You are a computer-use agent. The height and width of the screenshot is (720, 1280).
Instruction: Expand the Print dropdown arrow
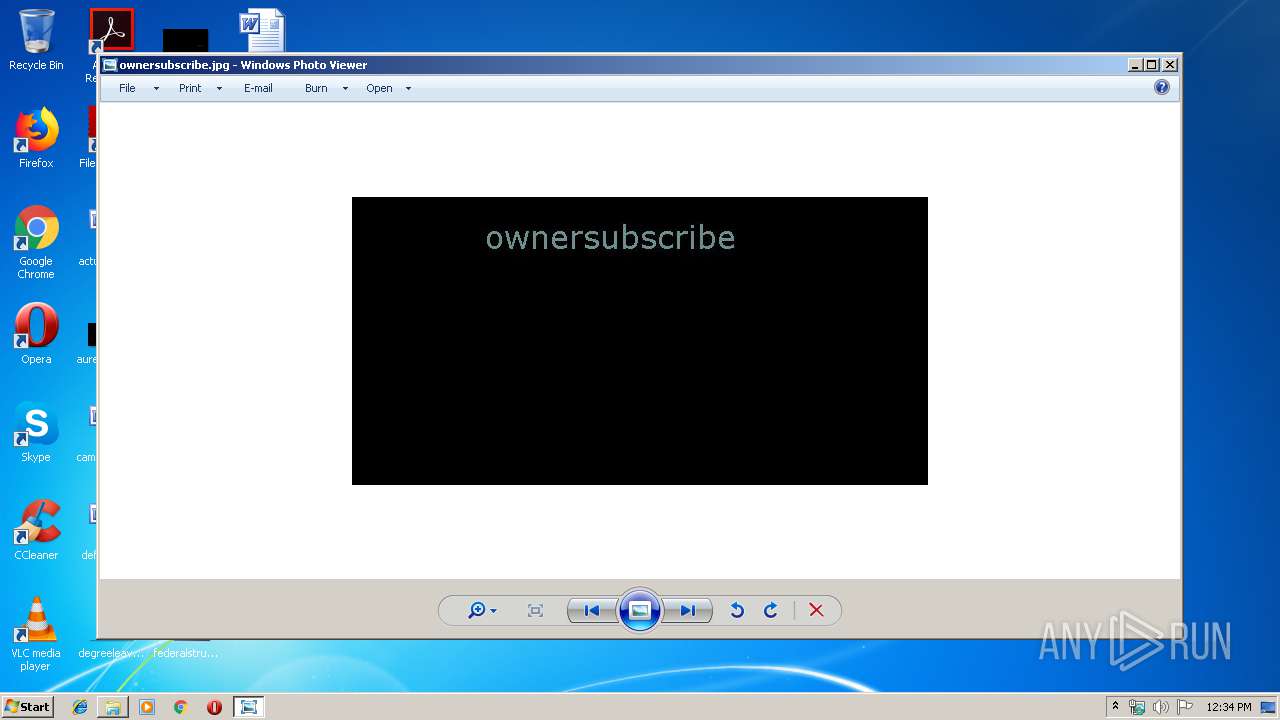click(219, 88)
